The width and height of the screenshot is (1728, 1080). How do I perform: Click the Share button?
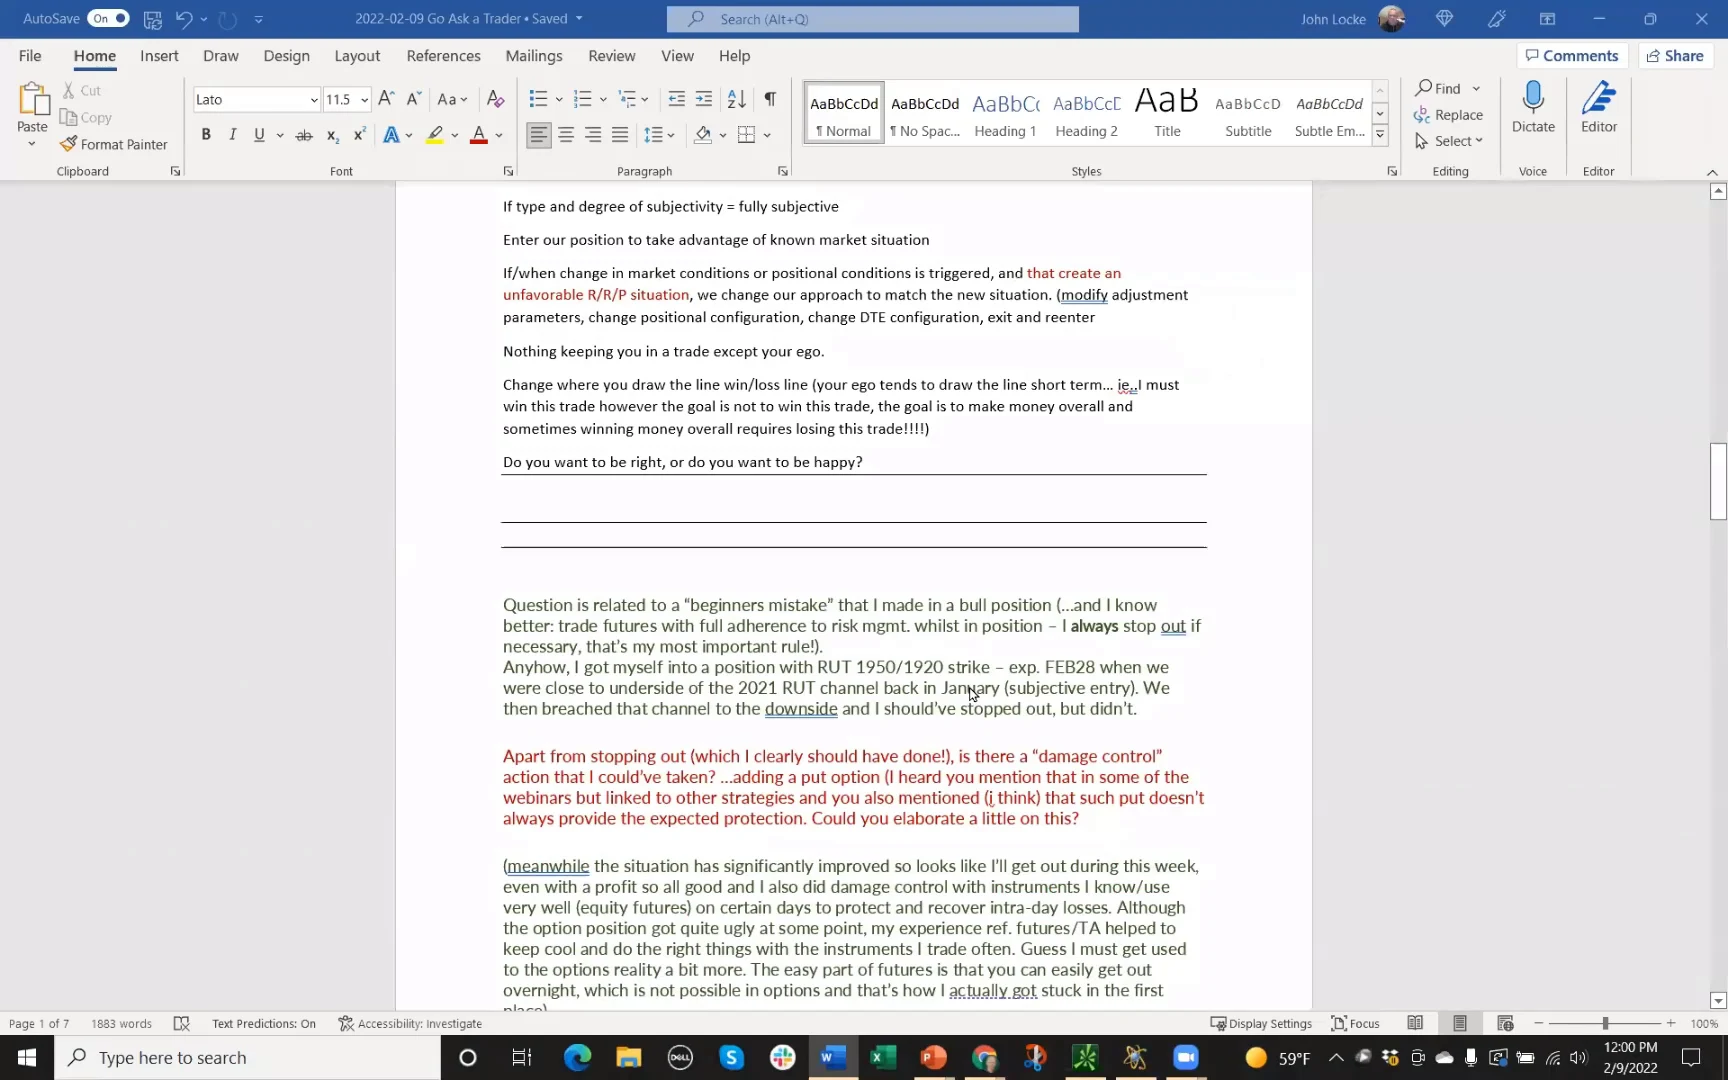coord(1675,56)
